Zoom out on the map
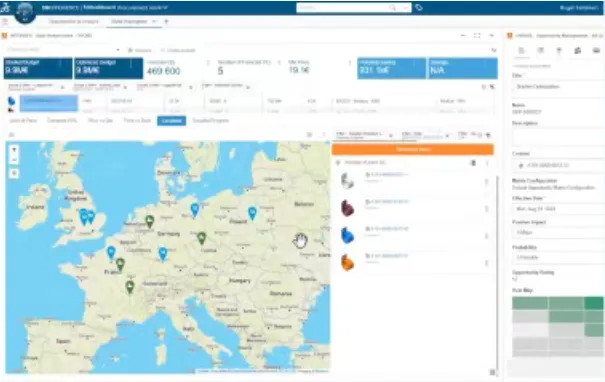Viewport: 605px width, 382px height. click(14, 159)
